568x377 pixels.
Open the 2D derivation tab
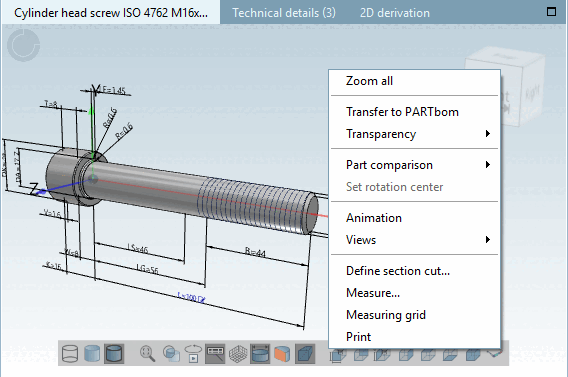394,13
